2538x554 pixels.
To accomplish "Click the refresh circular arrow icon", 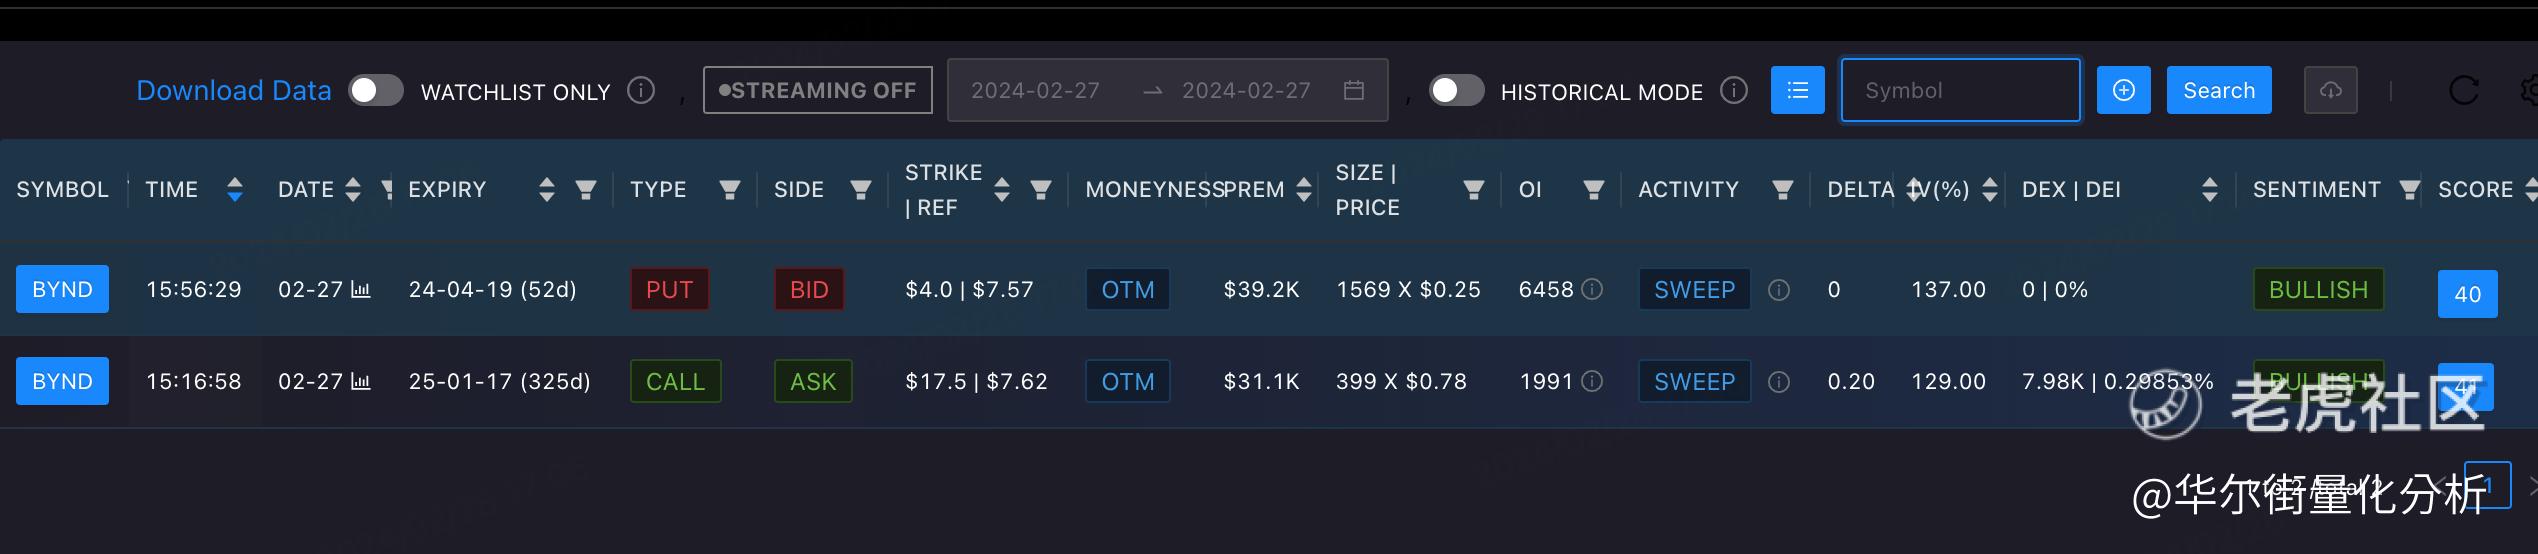I will point(2463,91).
